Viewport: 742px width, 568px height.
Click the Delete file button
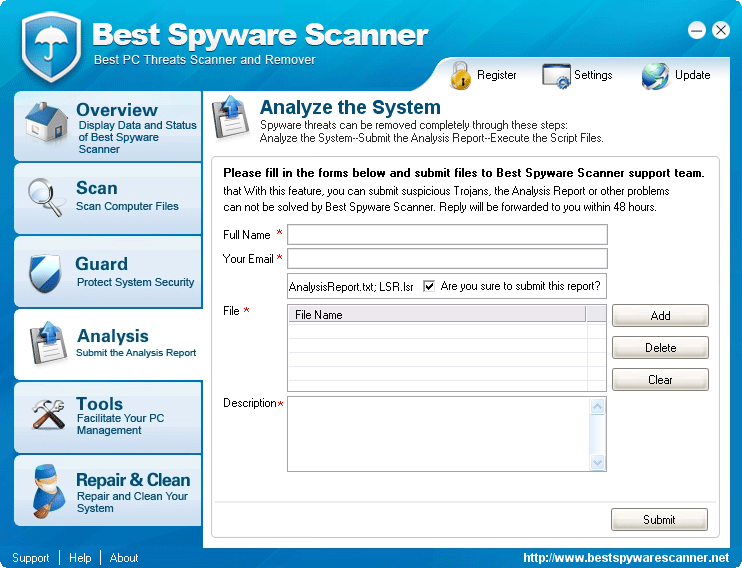pos(660,348)
